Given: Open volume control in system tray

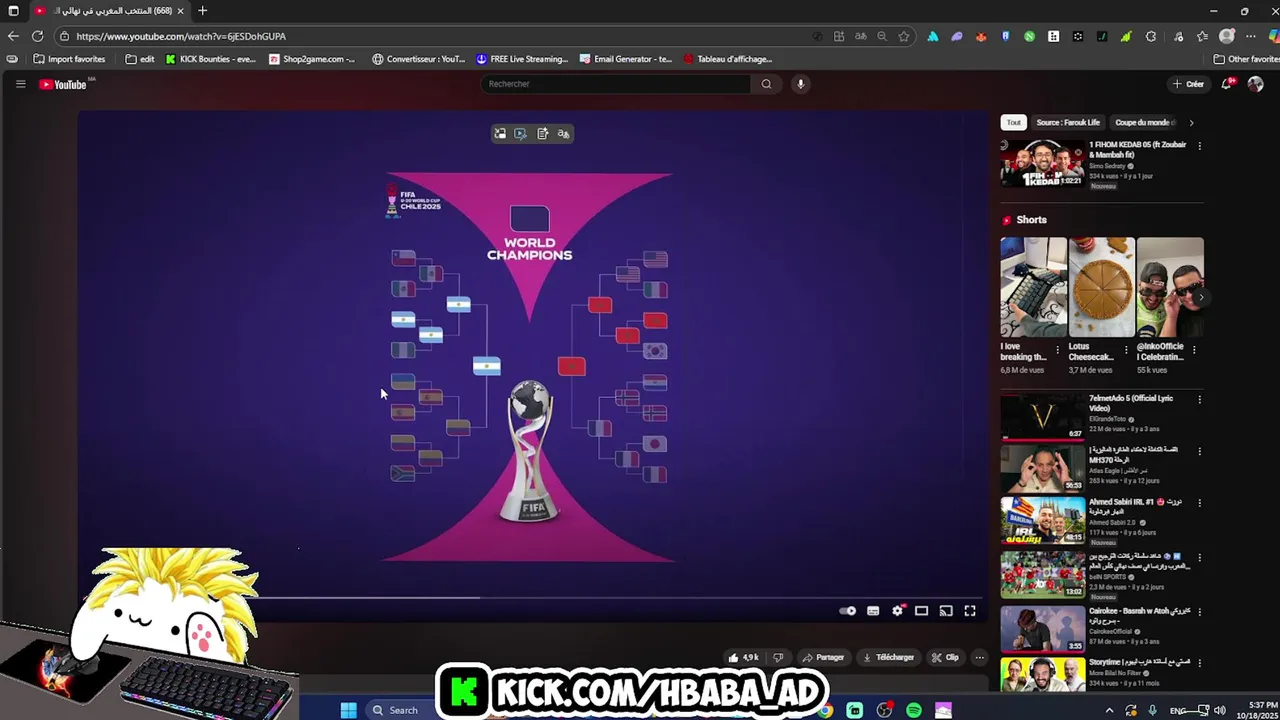Looking at the screenshot, I should click(1219, 710).
